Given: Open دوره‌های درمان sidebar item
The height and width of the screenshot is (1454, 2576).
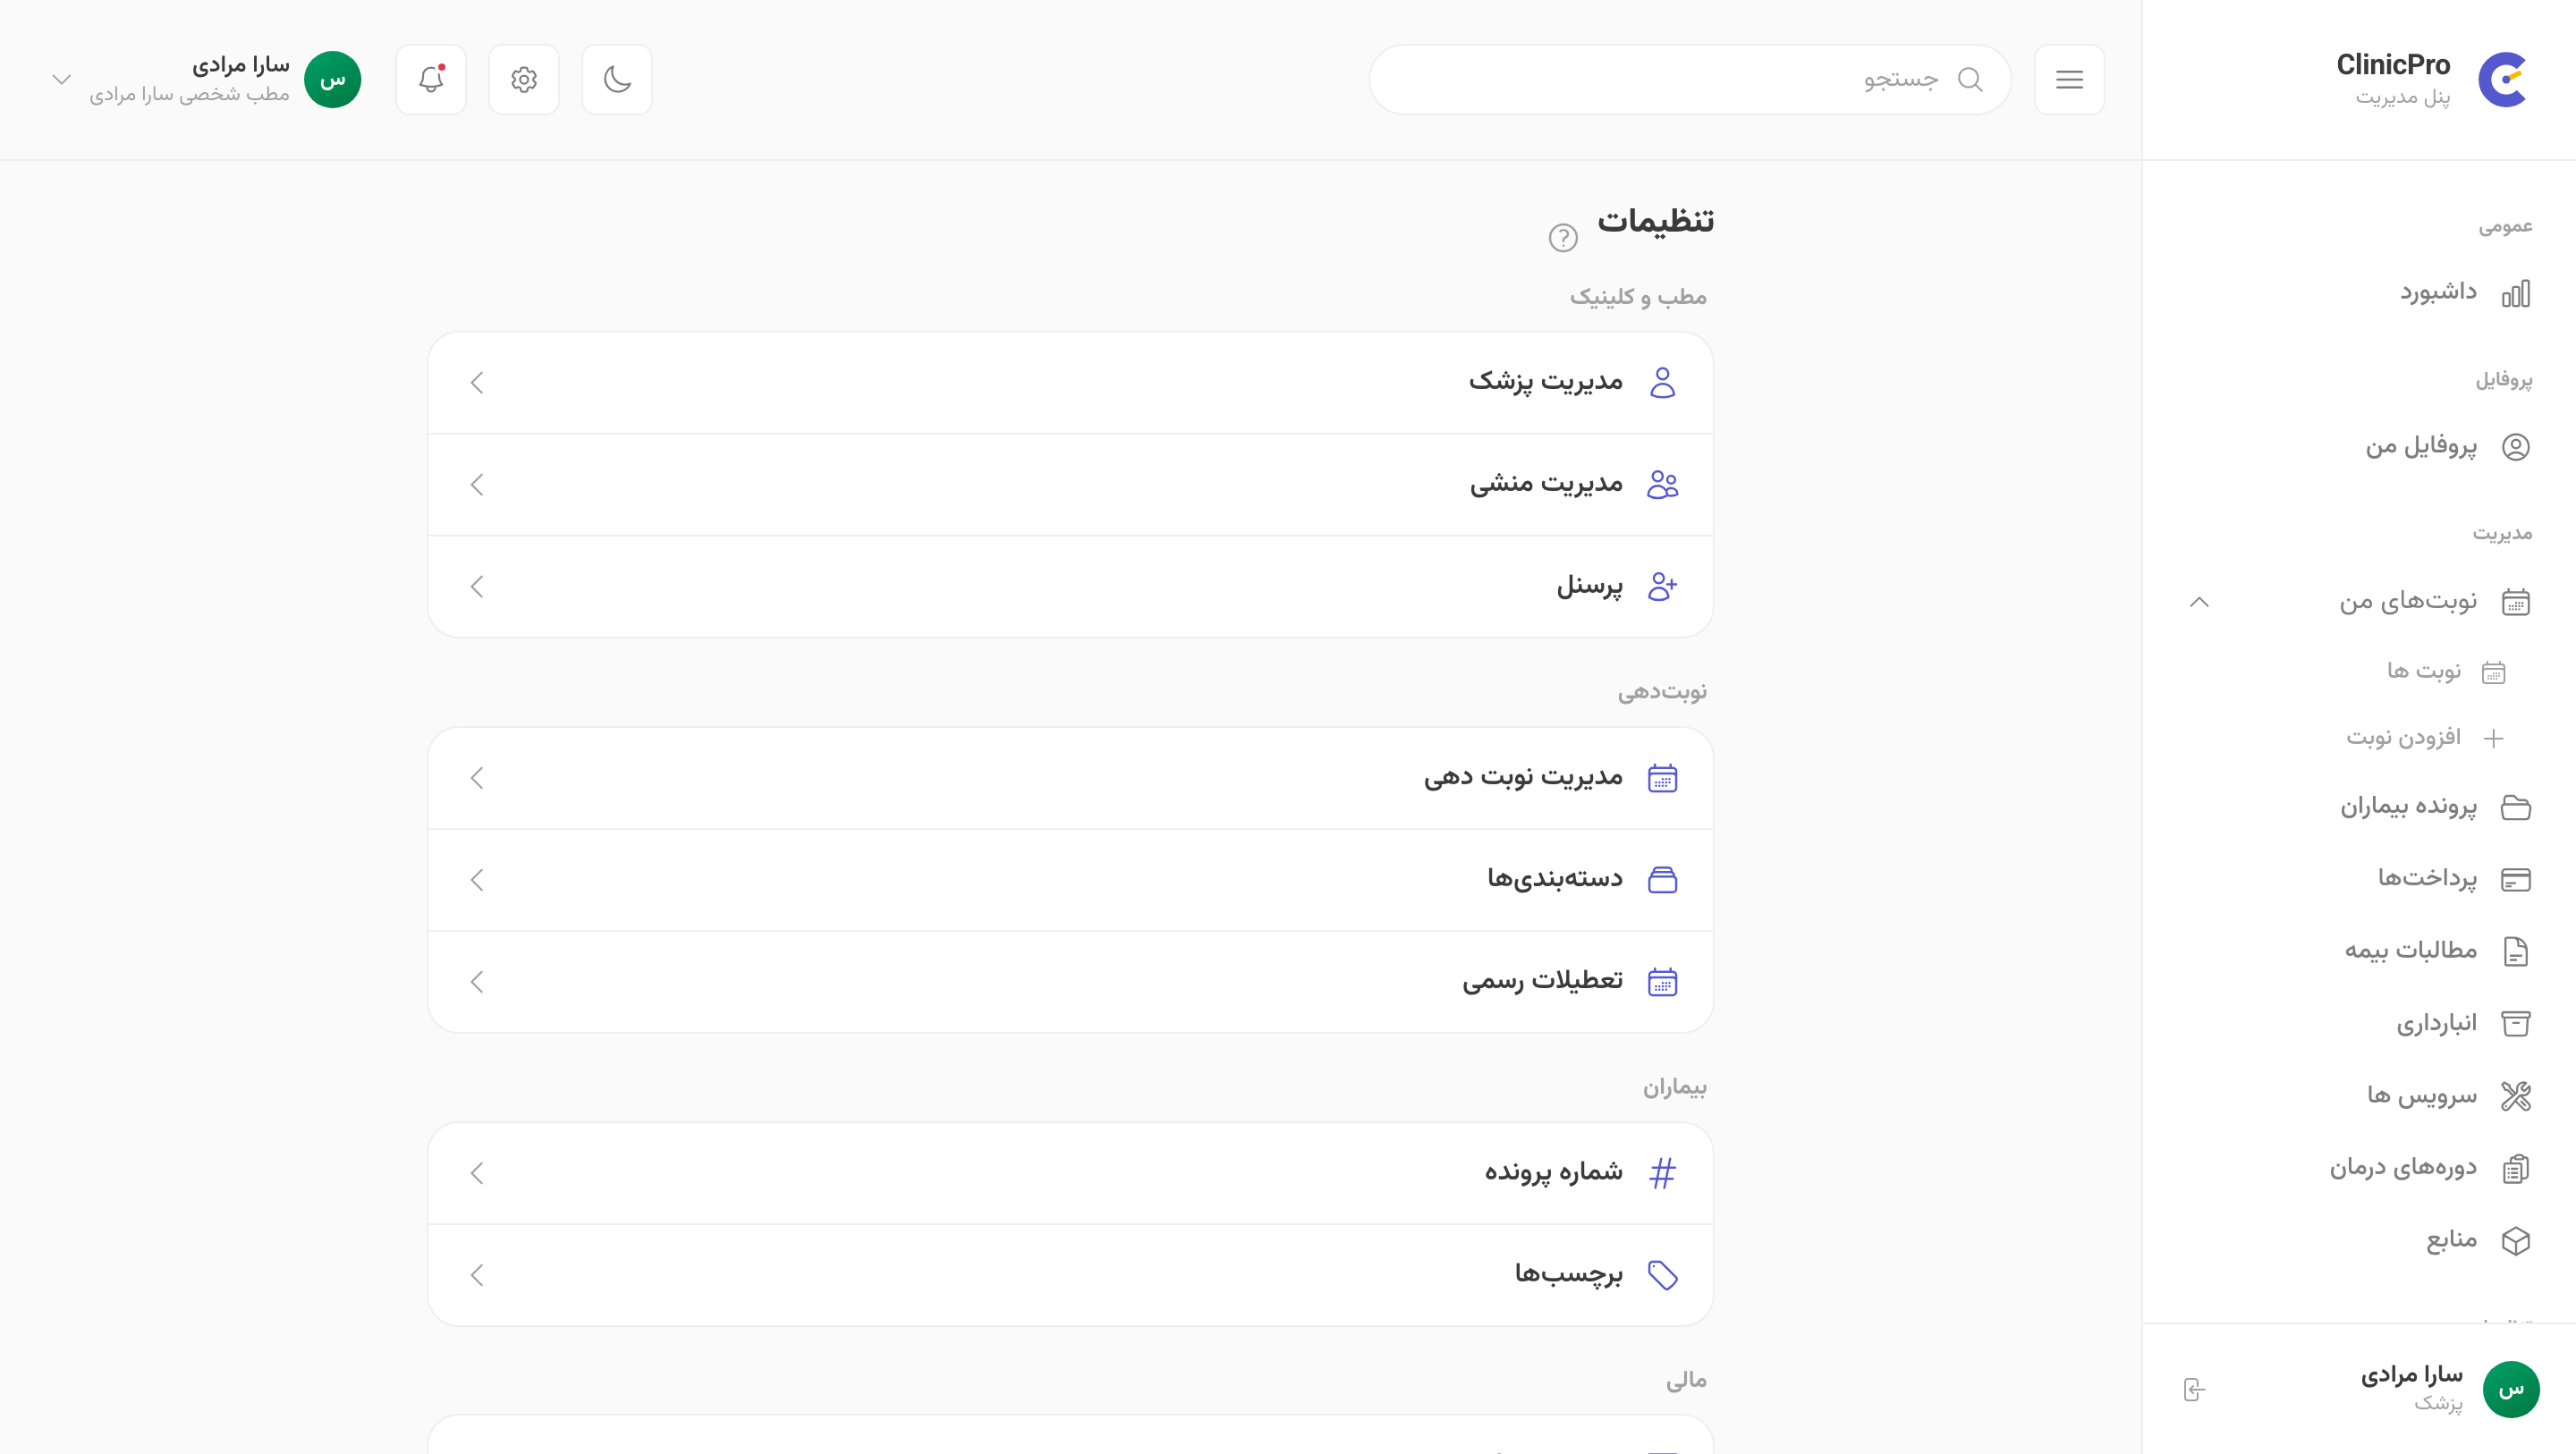Looking at the screenshot, I should tap(2359, 1168).
